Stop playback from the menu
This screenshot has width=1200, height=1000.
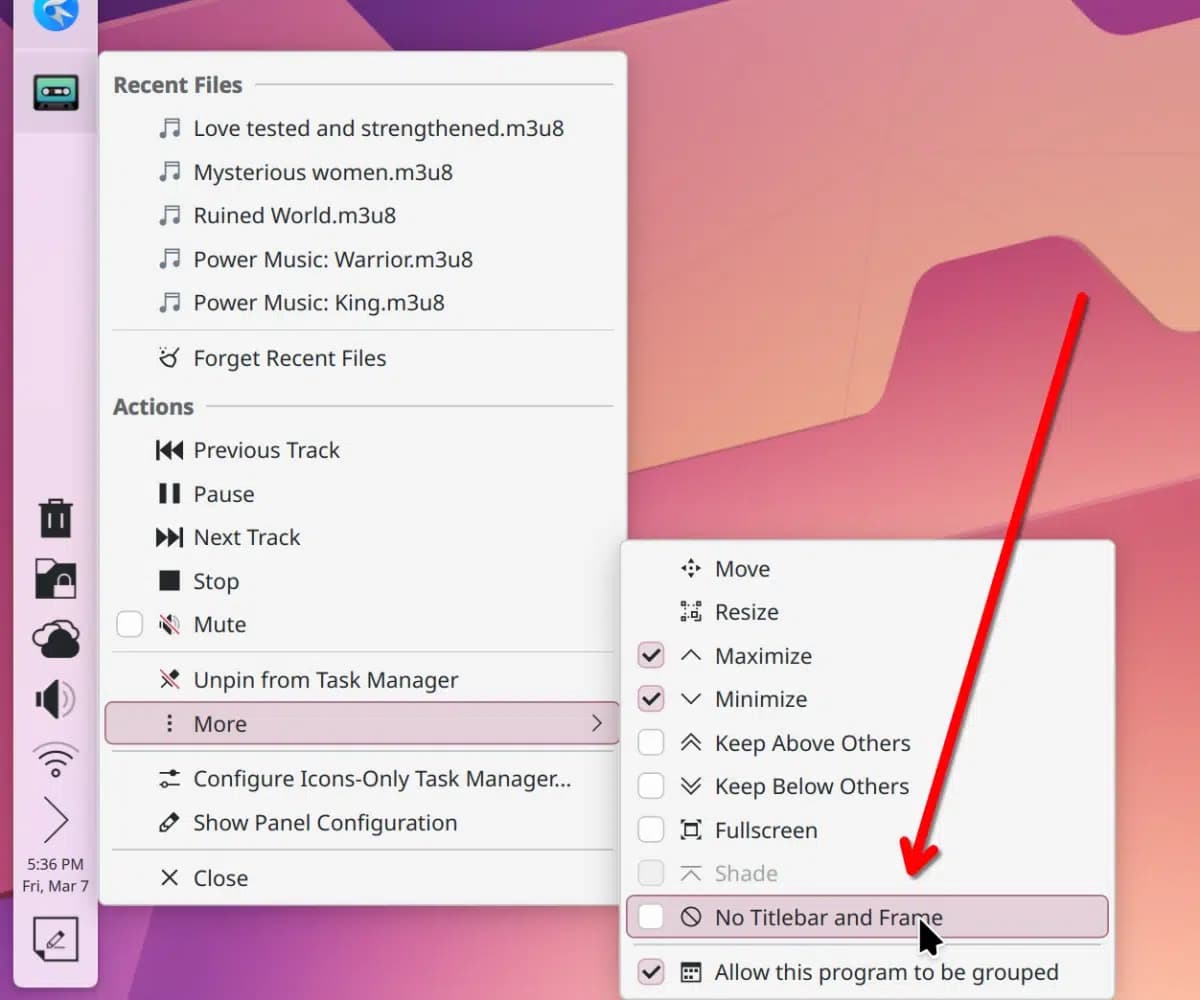tap(362, 581)
